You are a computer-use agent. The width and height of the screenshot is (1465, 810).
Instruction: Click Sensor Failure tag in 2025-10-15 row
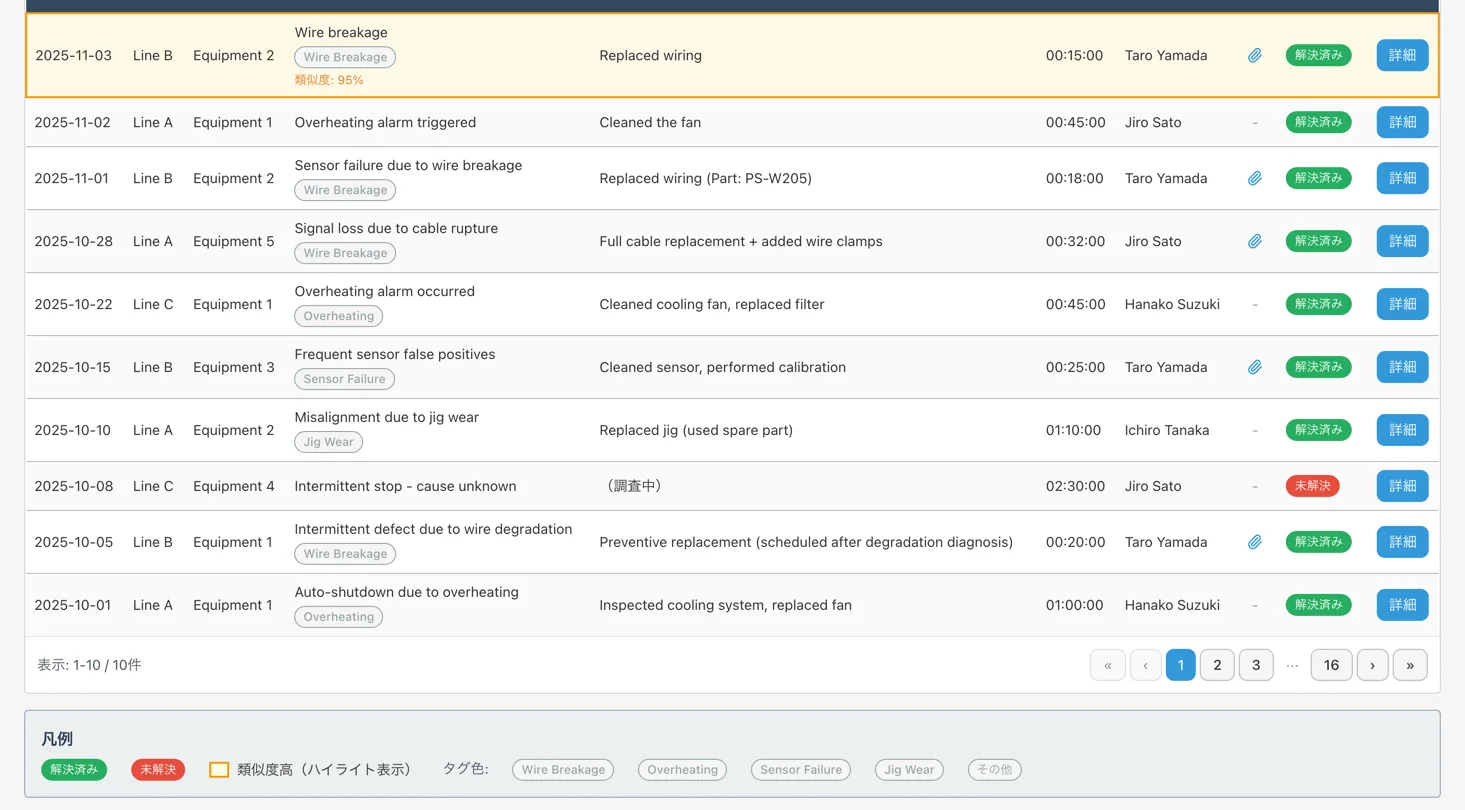coord(345,379)
